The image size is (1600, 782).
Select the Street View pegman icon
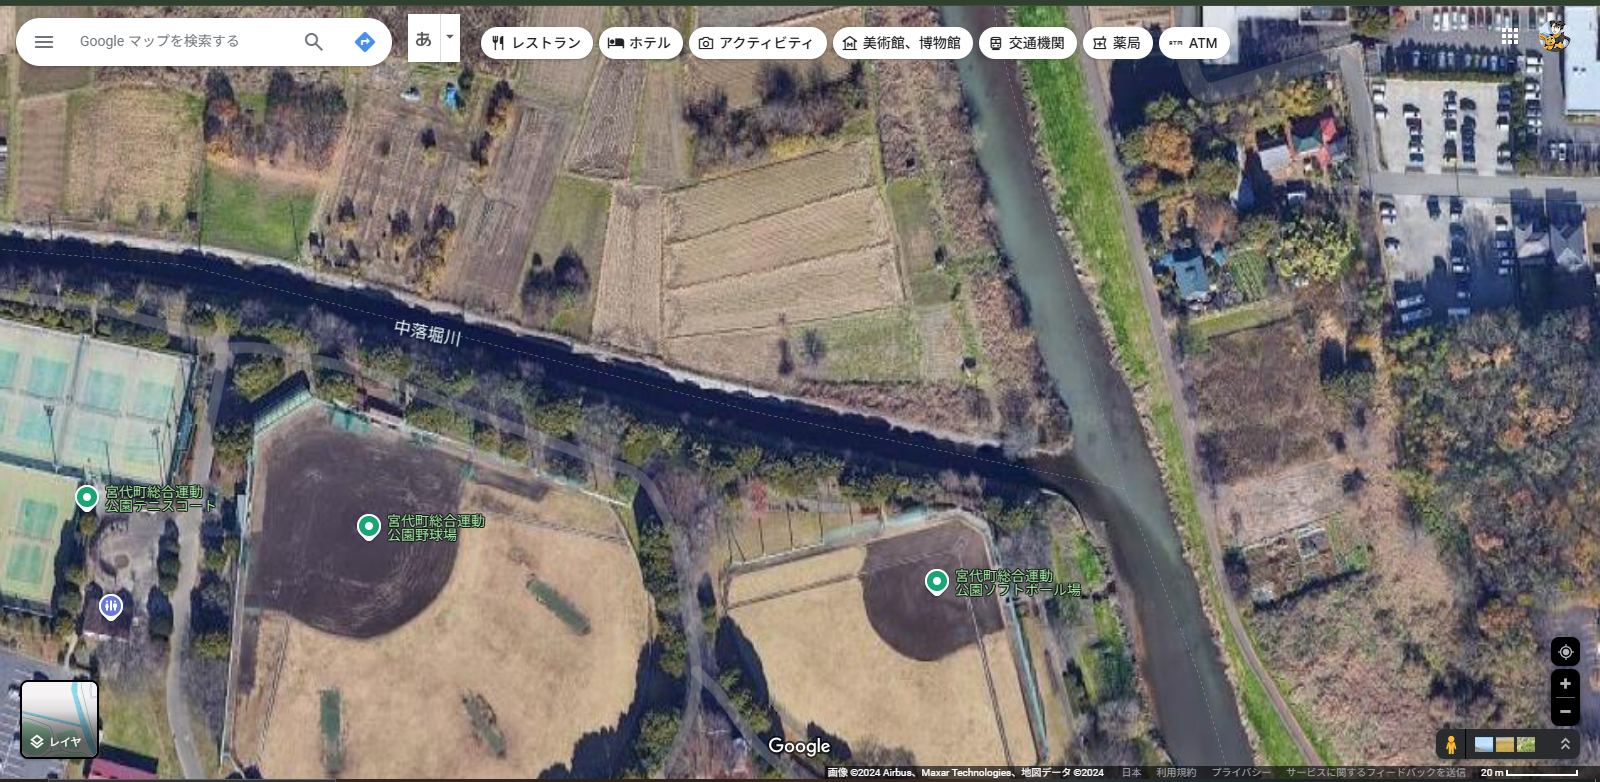(x=1450, y=744)
